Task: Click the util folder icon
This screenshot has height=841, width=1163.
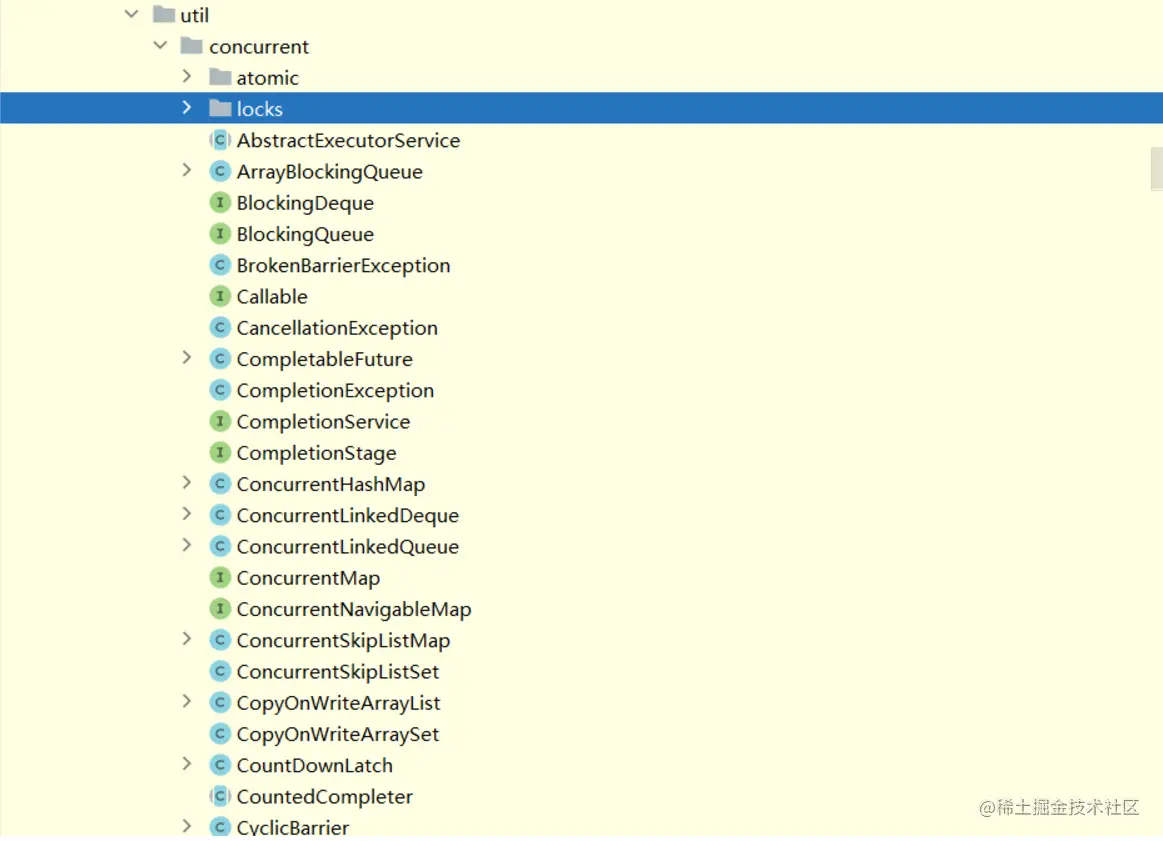Action: 164,15
